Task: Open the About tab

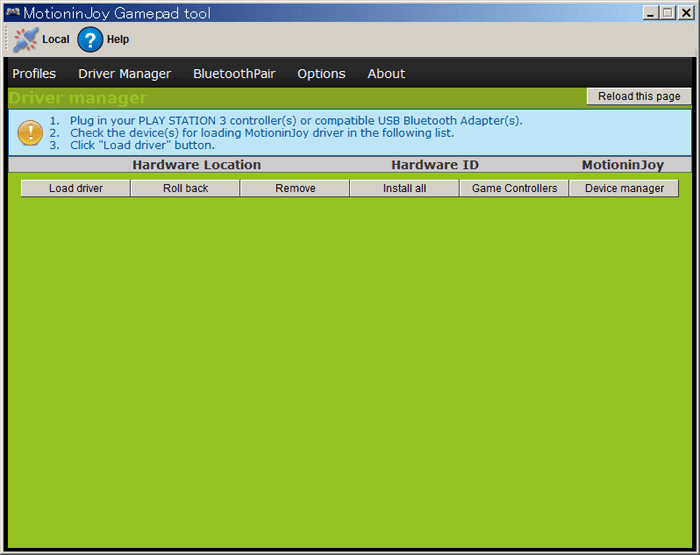Action: (386, 74)
